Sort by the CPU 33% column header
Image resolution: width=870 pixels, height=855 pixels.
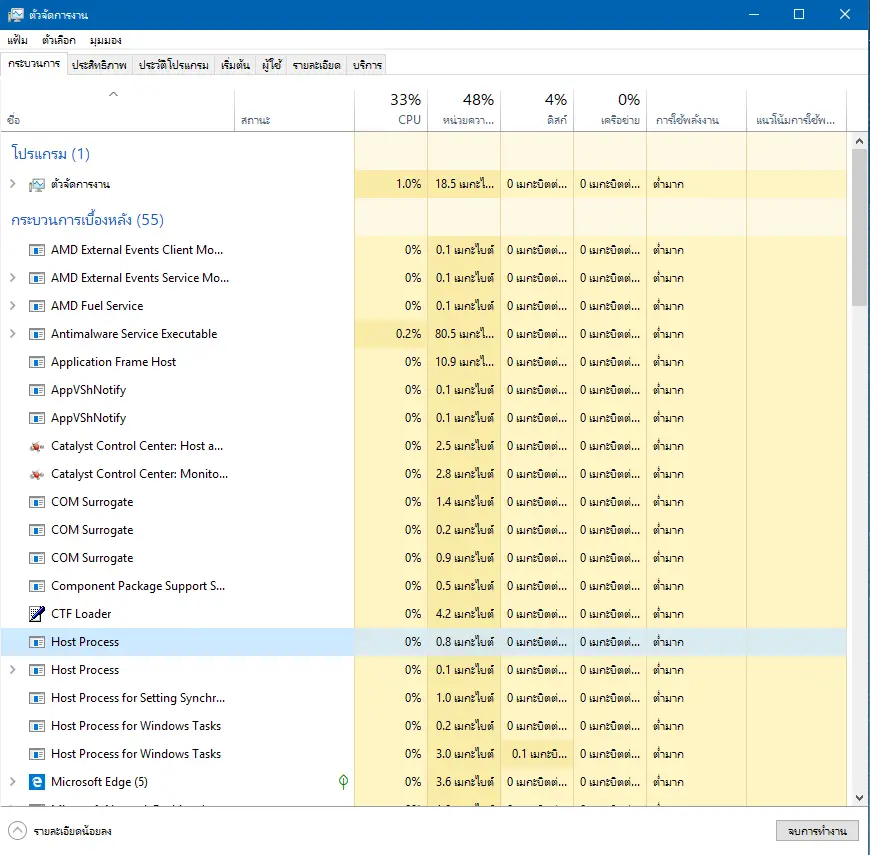pos(391,111)
